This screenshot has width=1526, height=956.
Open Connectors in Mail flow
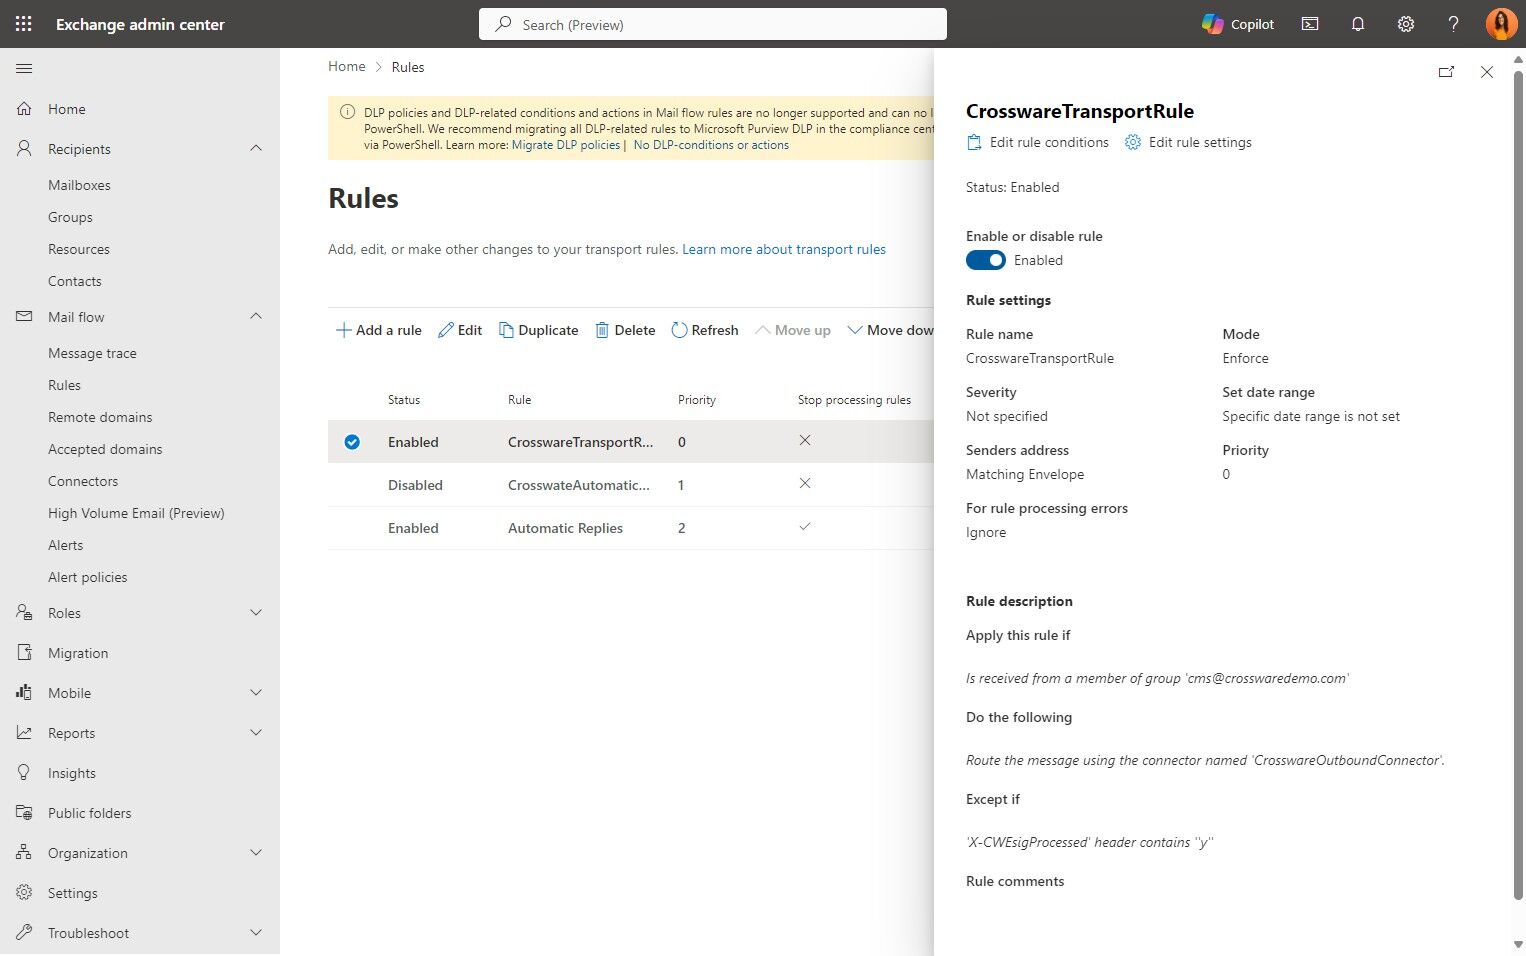point(83,481)
